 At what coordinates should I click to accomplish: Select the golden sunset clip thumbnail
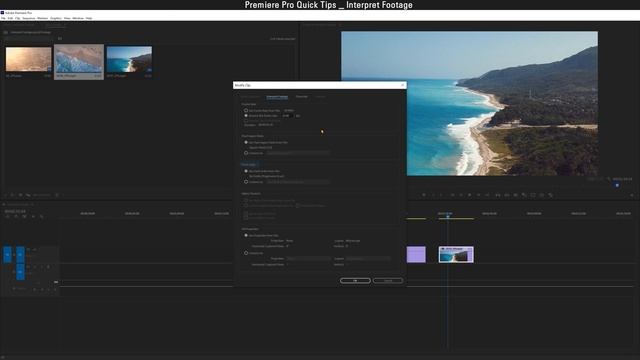click(x=29, y=59)
